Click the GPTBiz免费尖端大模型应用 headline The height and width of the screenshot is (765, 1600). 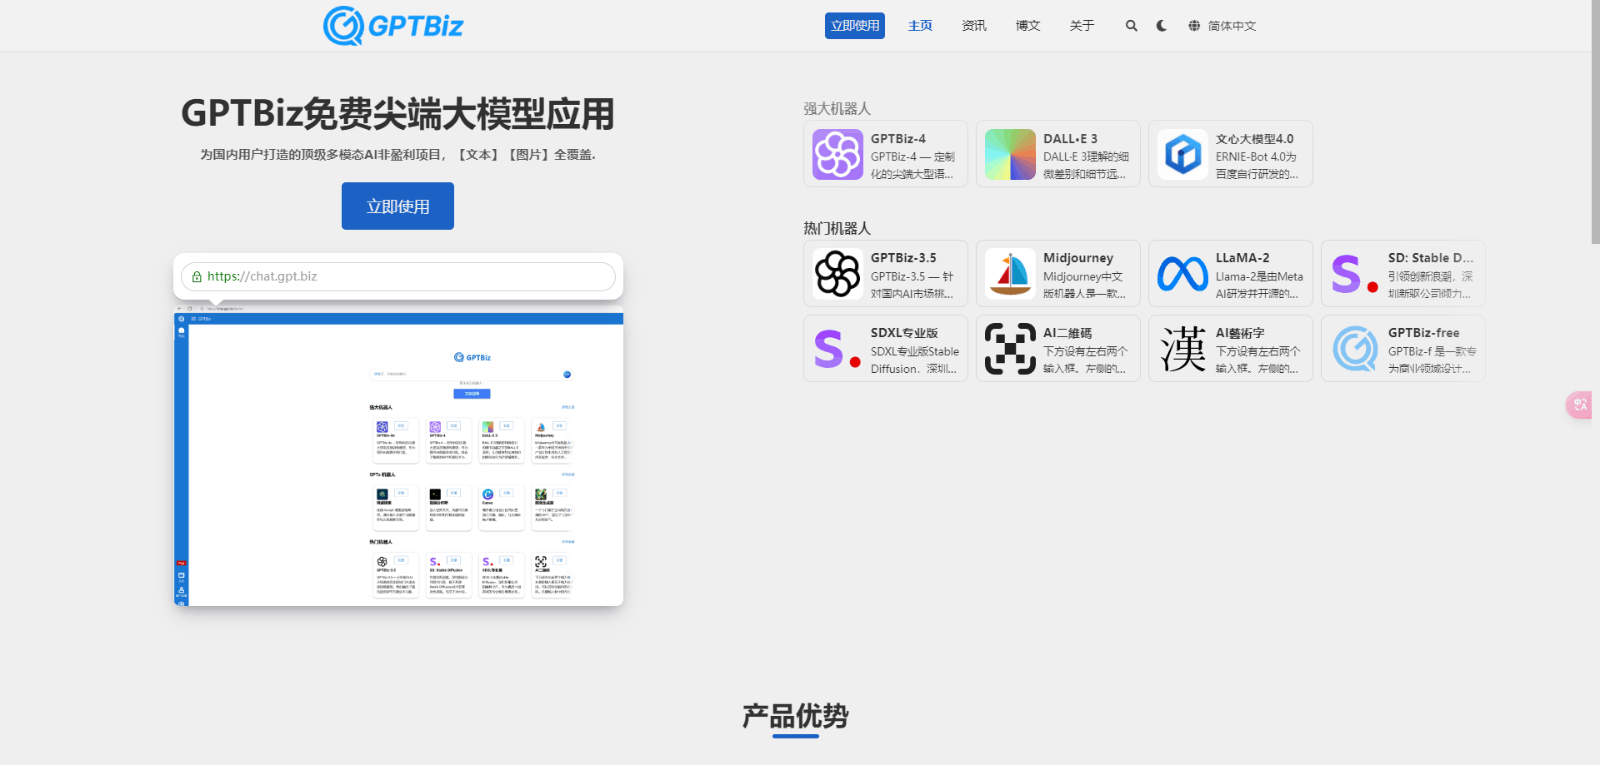tap(398, 114)
